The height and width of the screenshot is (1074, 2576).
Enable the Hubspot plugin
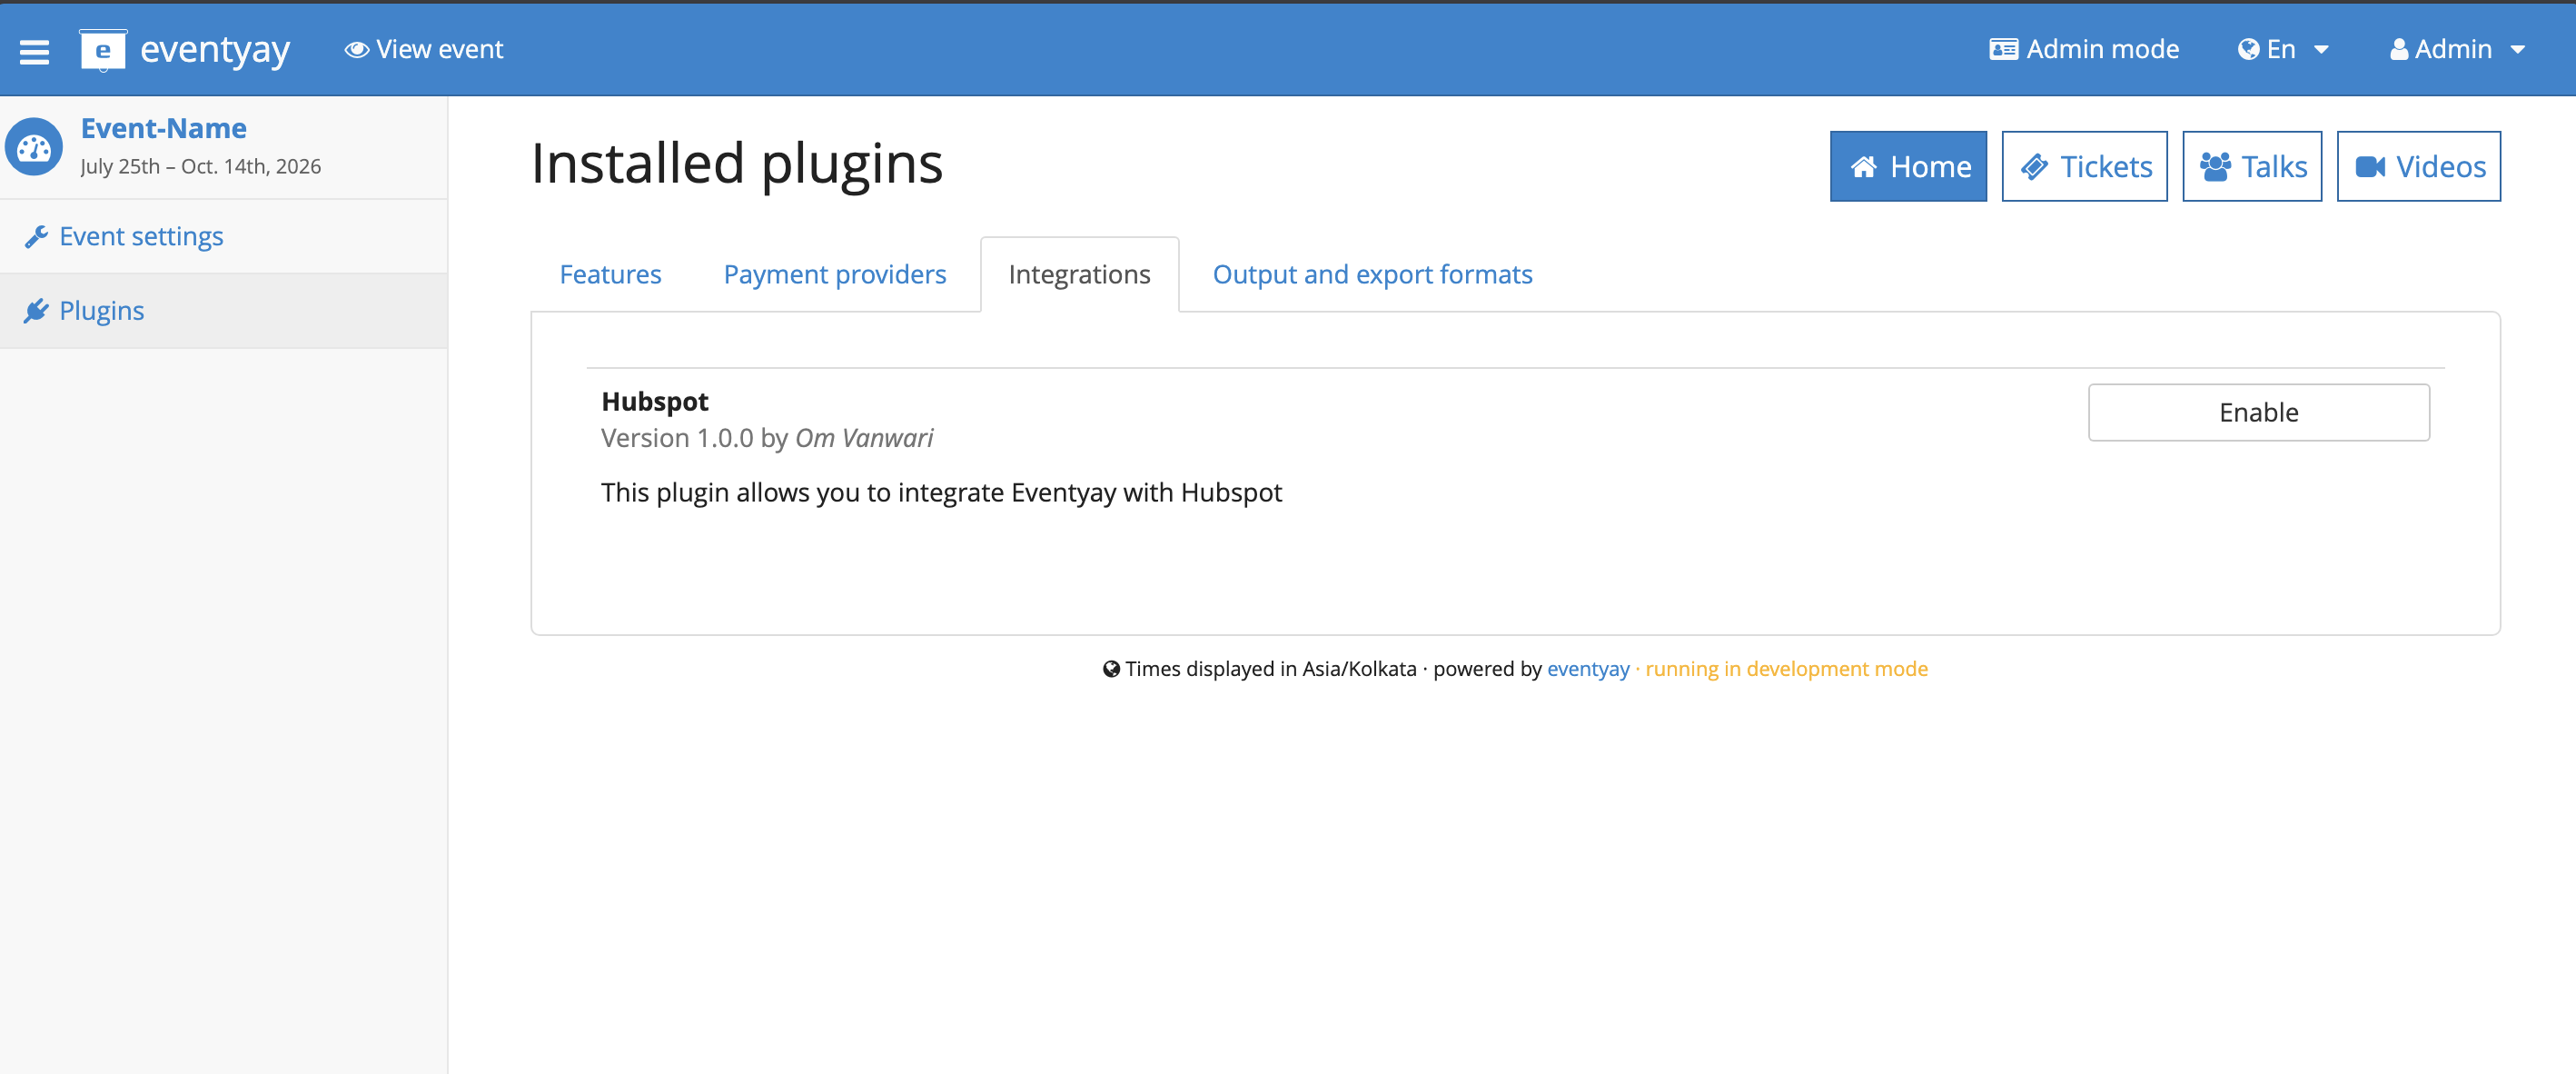(2258, 412)
